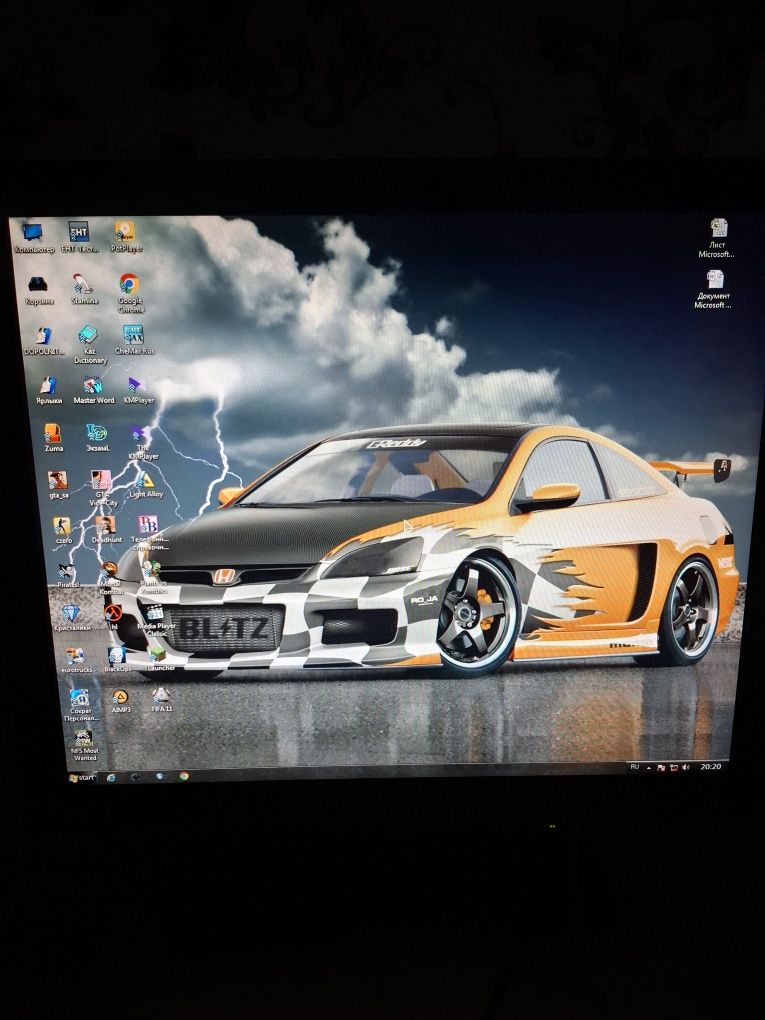
Task: Launch NFS Most Wanted
Action: (84, 746)
